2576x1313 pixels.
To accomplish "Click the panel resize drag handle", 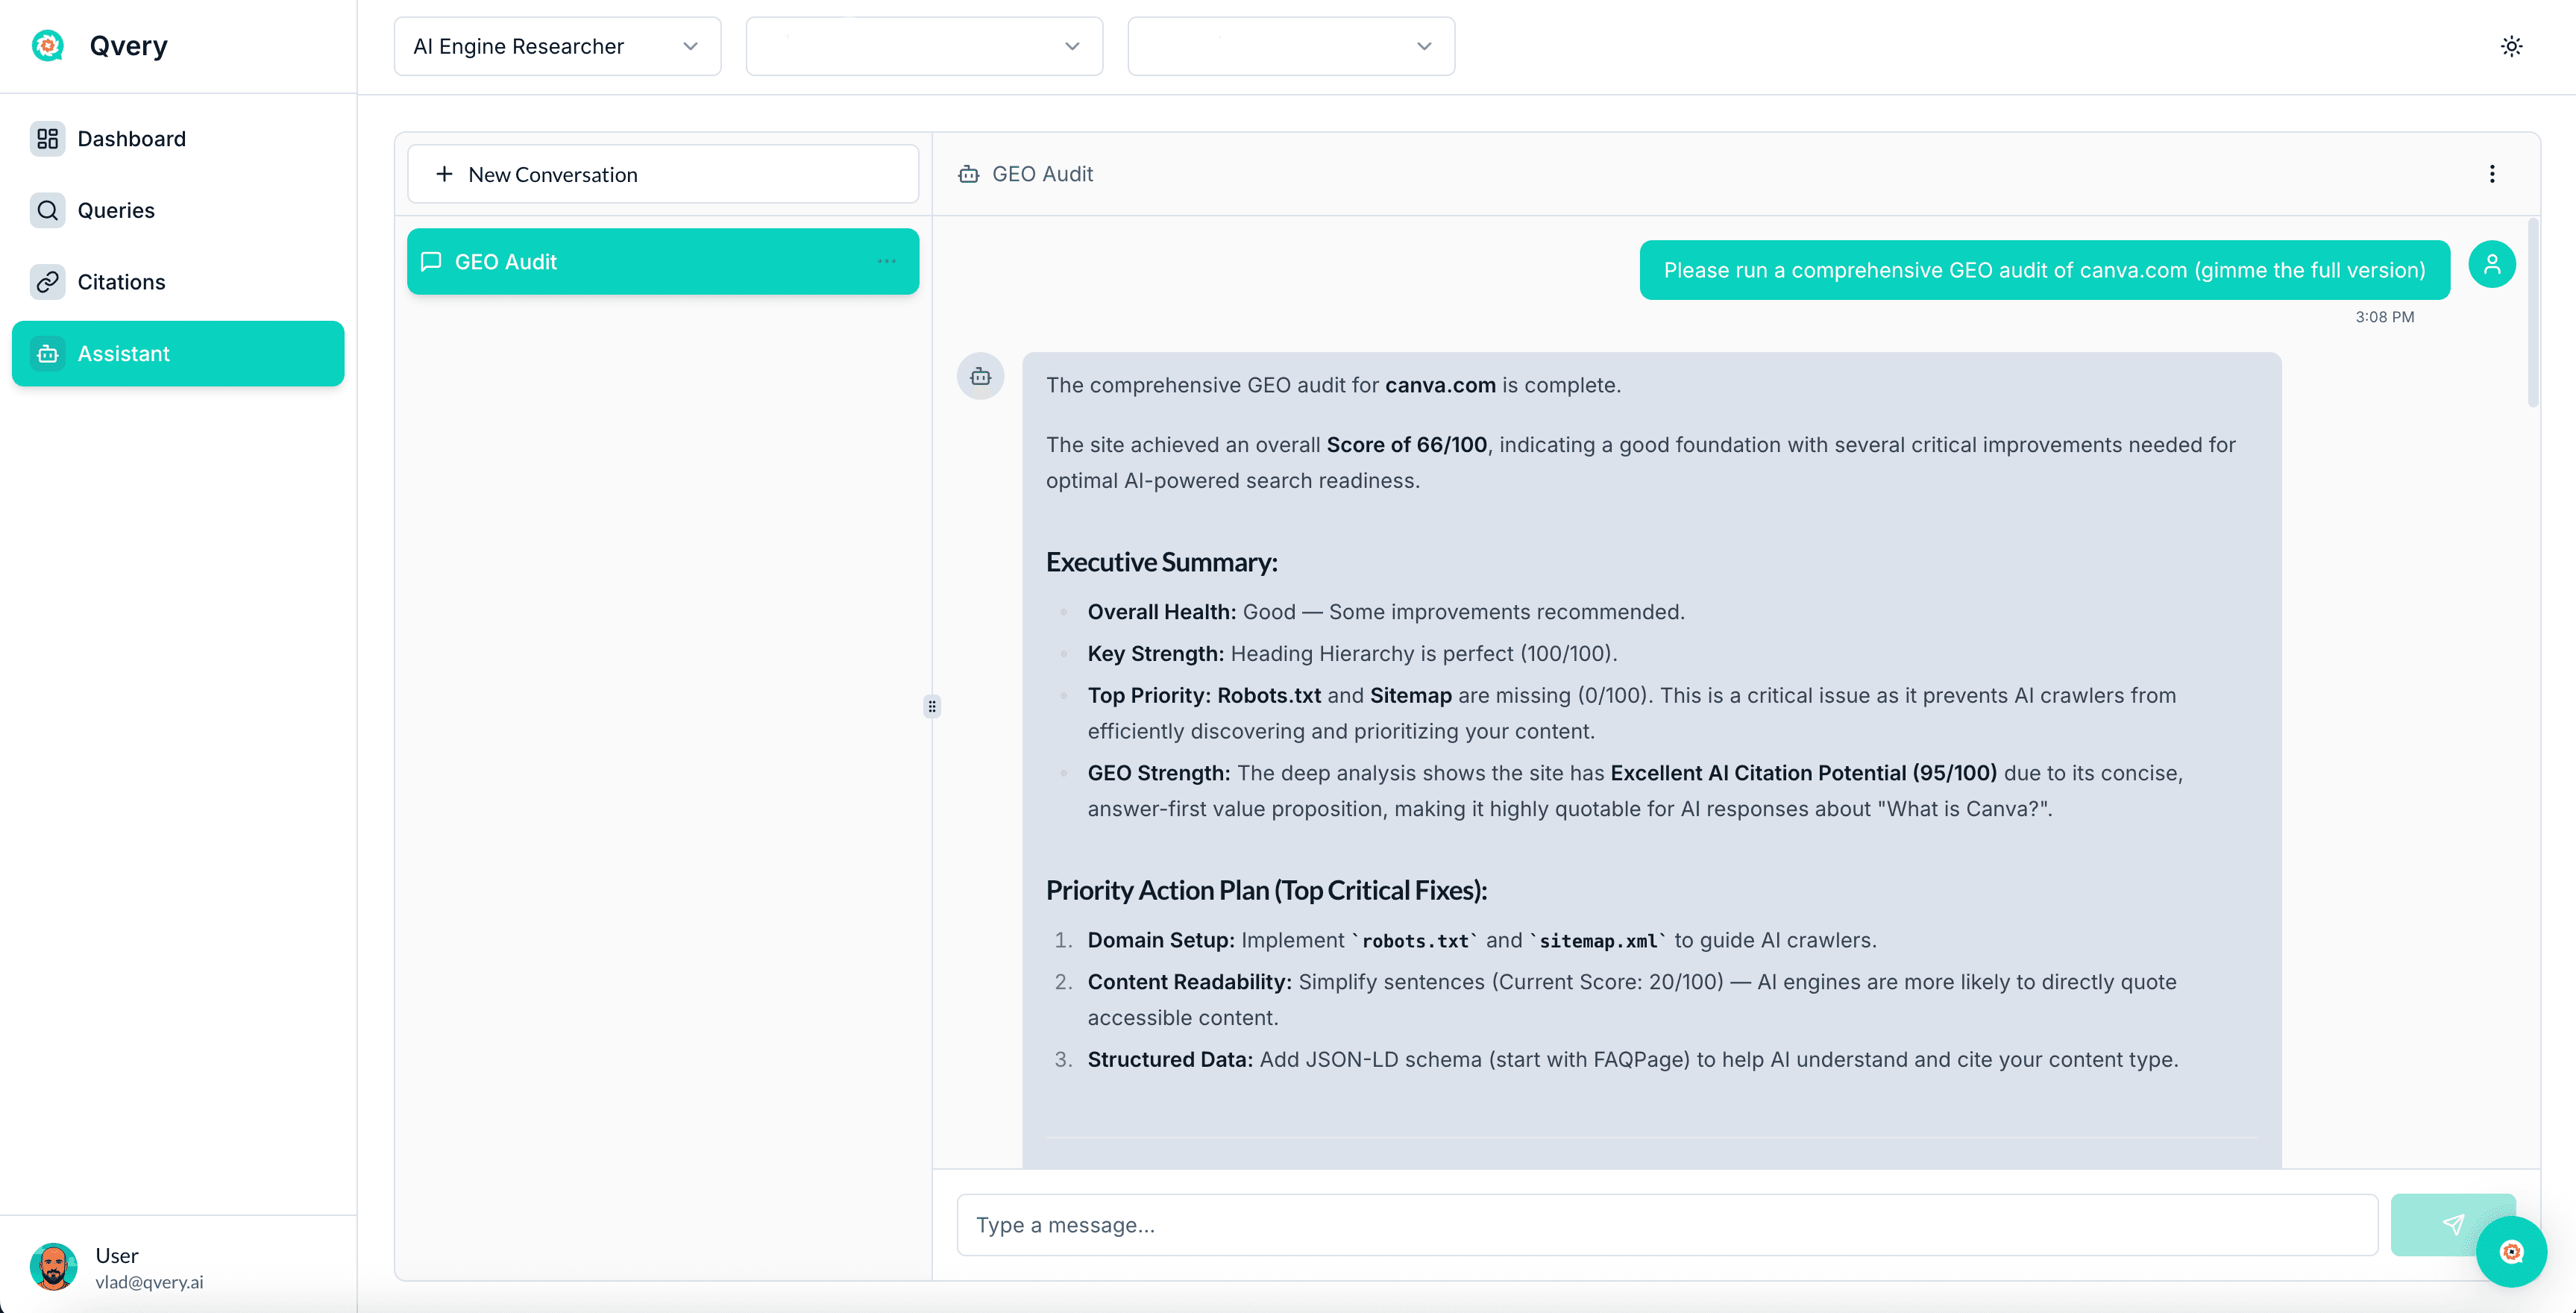I will pyautogui.click(x=932, y=707).
